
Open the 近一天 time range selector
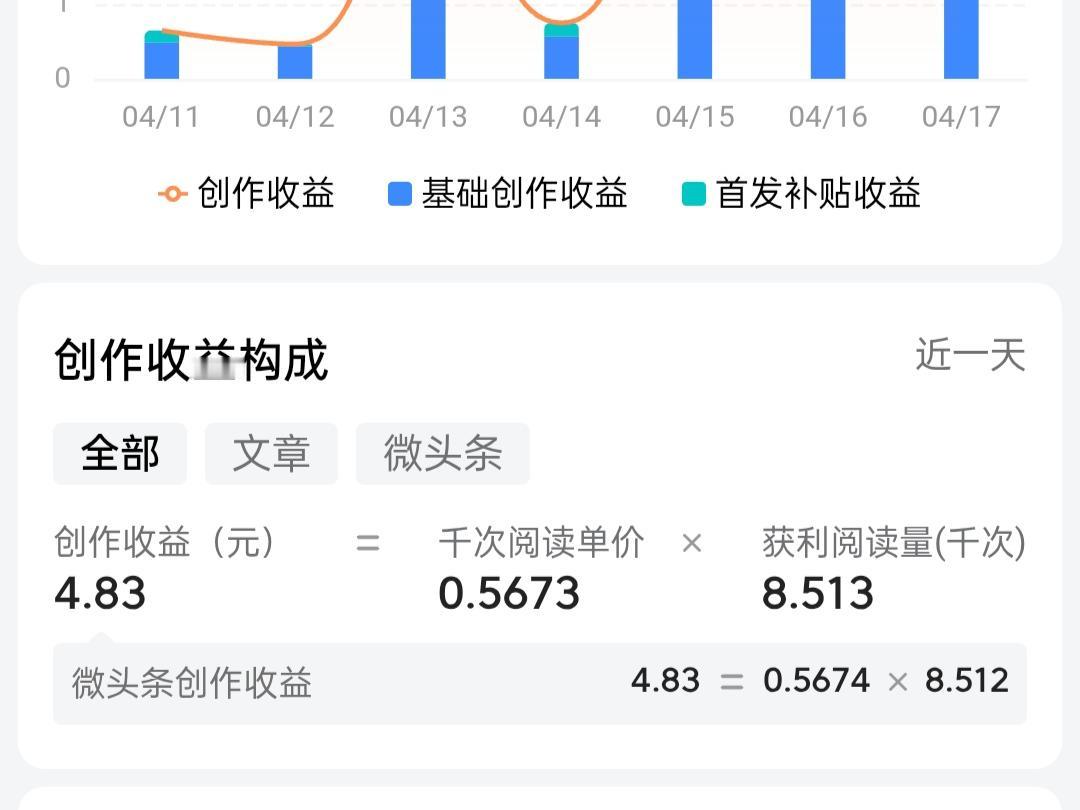[970, 355]
